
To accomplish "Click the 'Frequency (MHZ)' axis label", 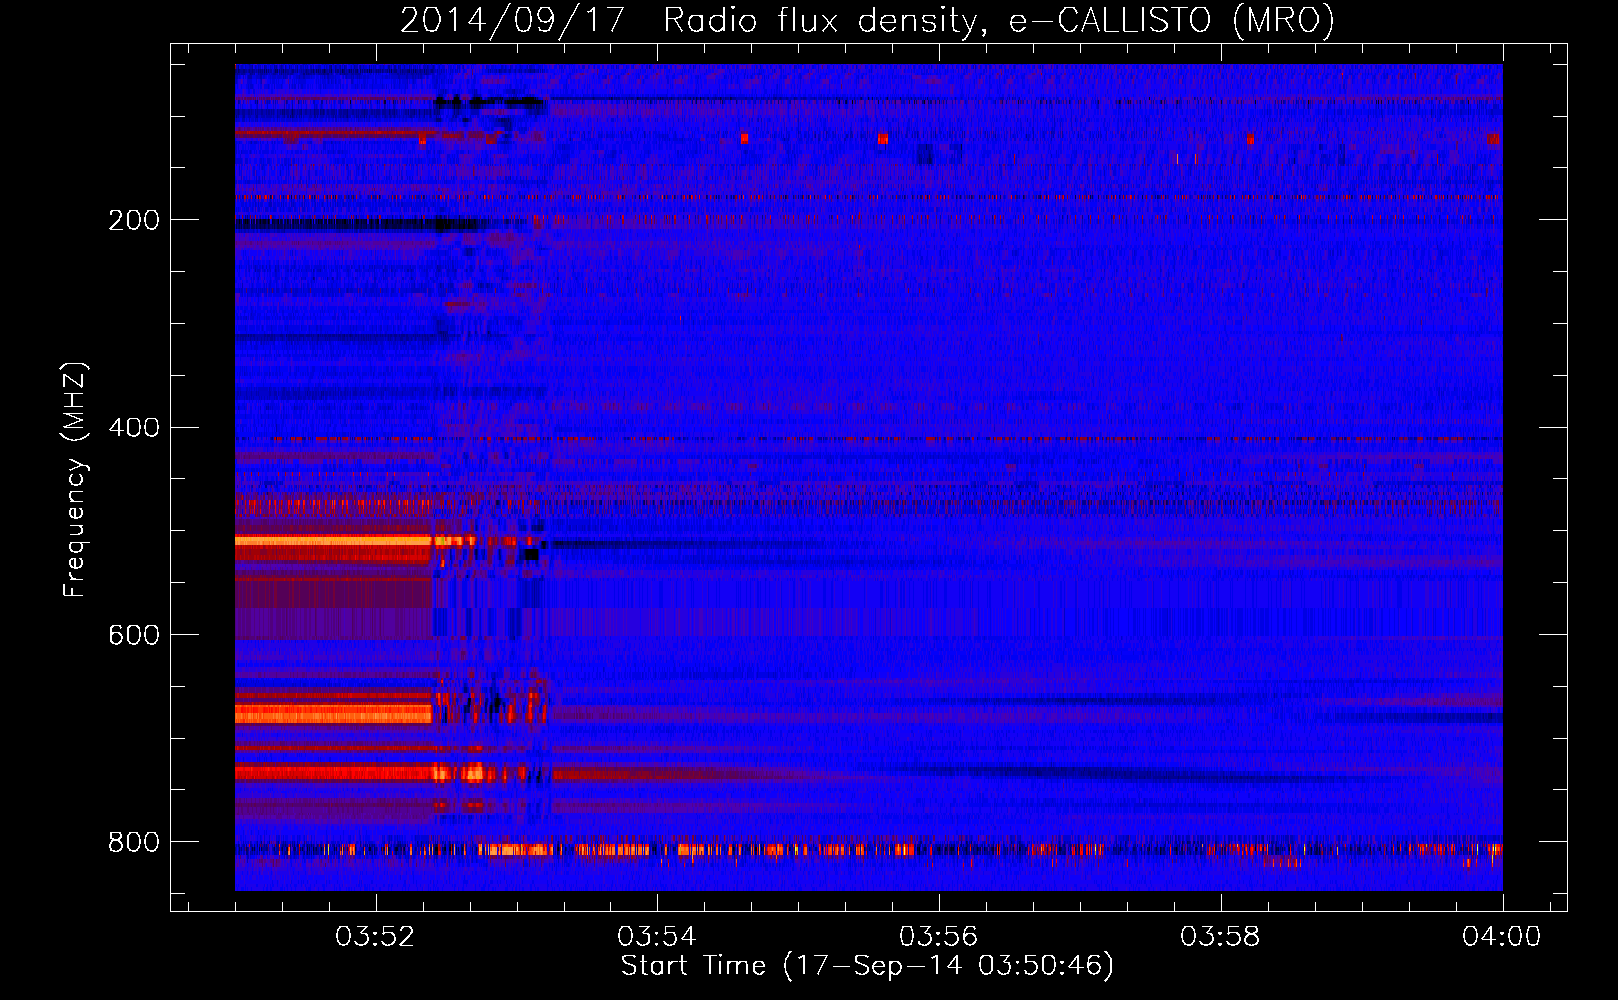I will pyautogui.click(x=75, y=480).
